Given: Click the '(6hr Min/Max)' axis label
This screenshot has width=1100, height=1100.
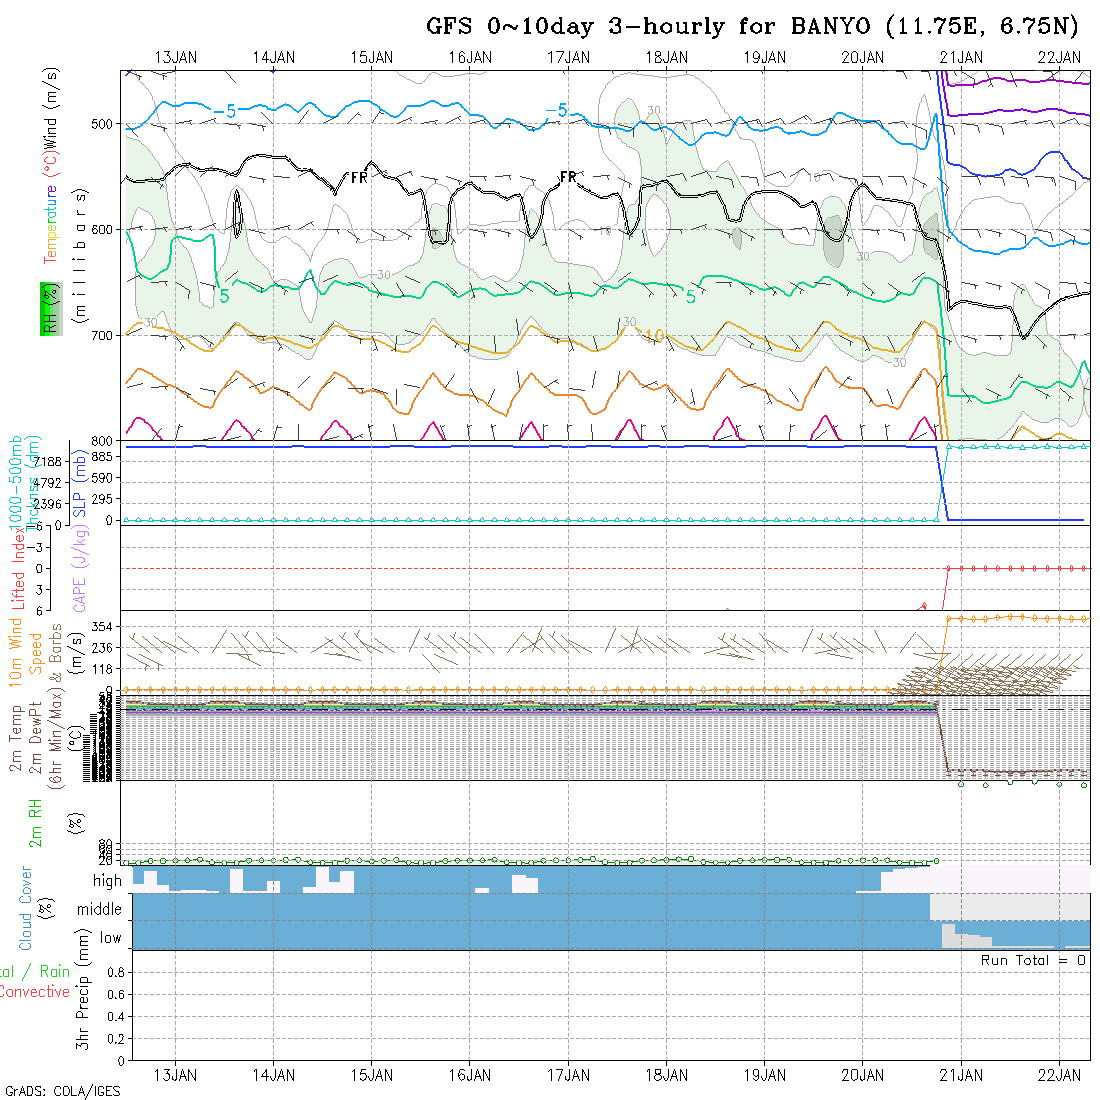Looking at the screenshot, I should pyautogui.click(x=55, y=739).
